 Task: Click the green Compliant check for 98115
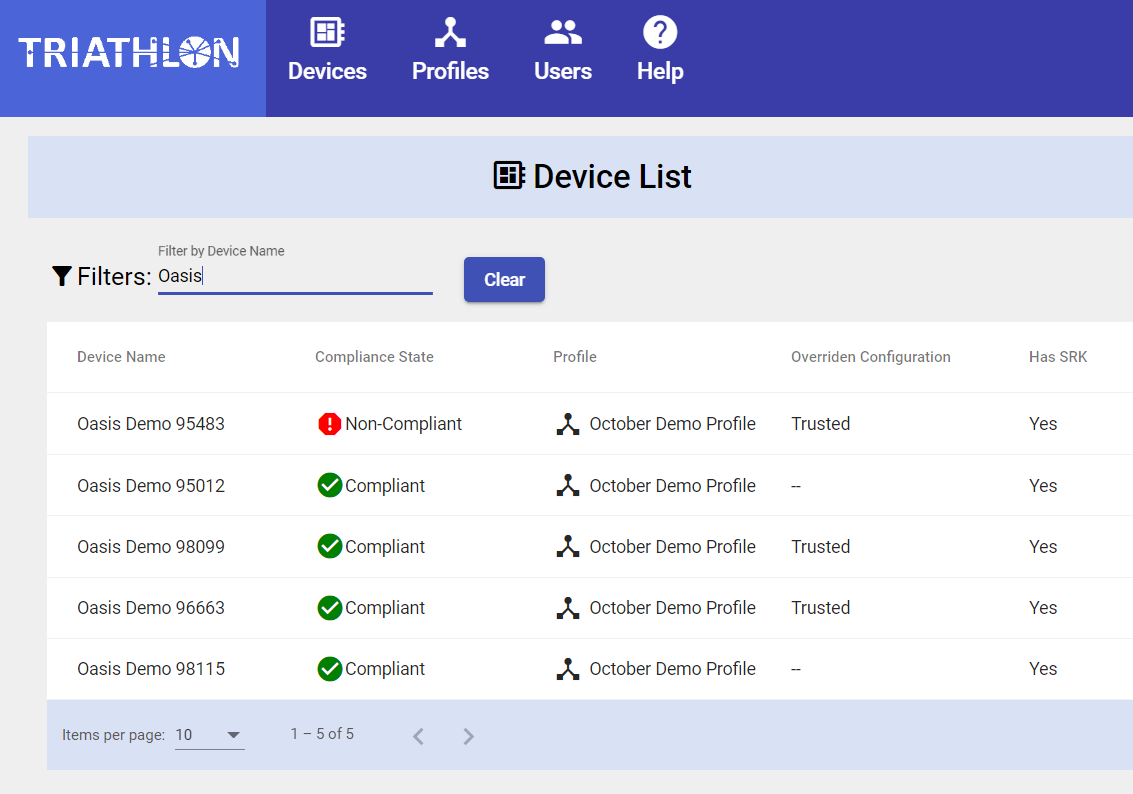(x=329, y=669)
